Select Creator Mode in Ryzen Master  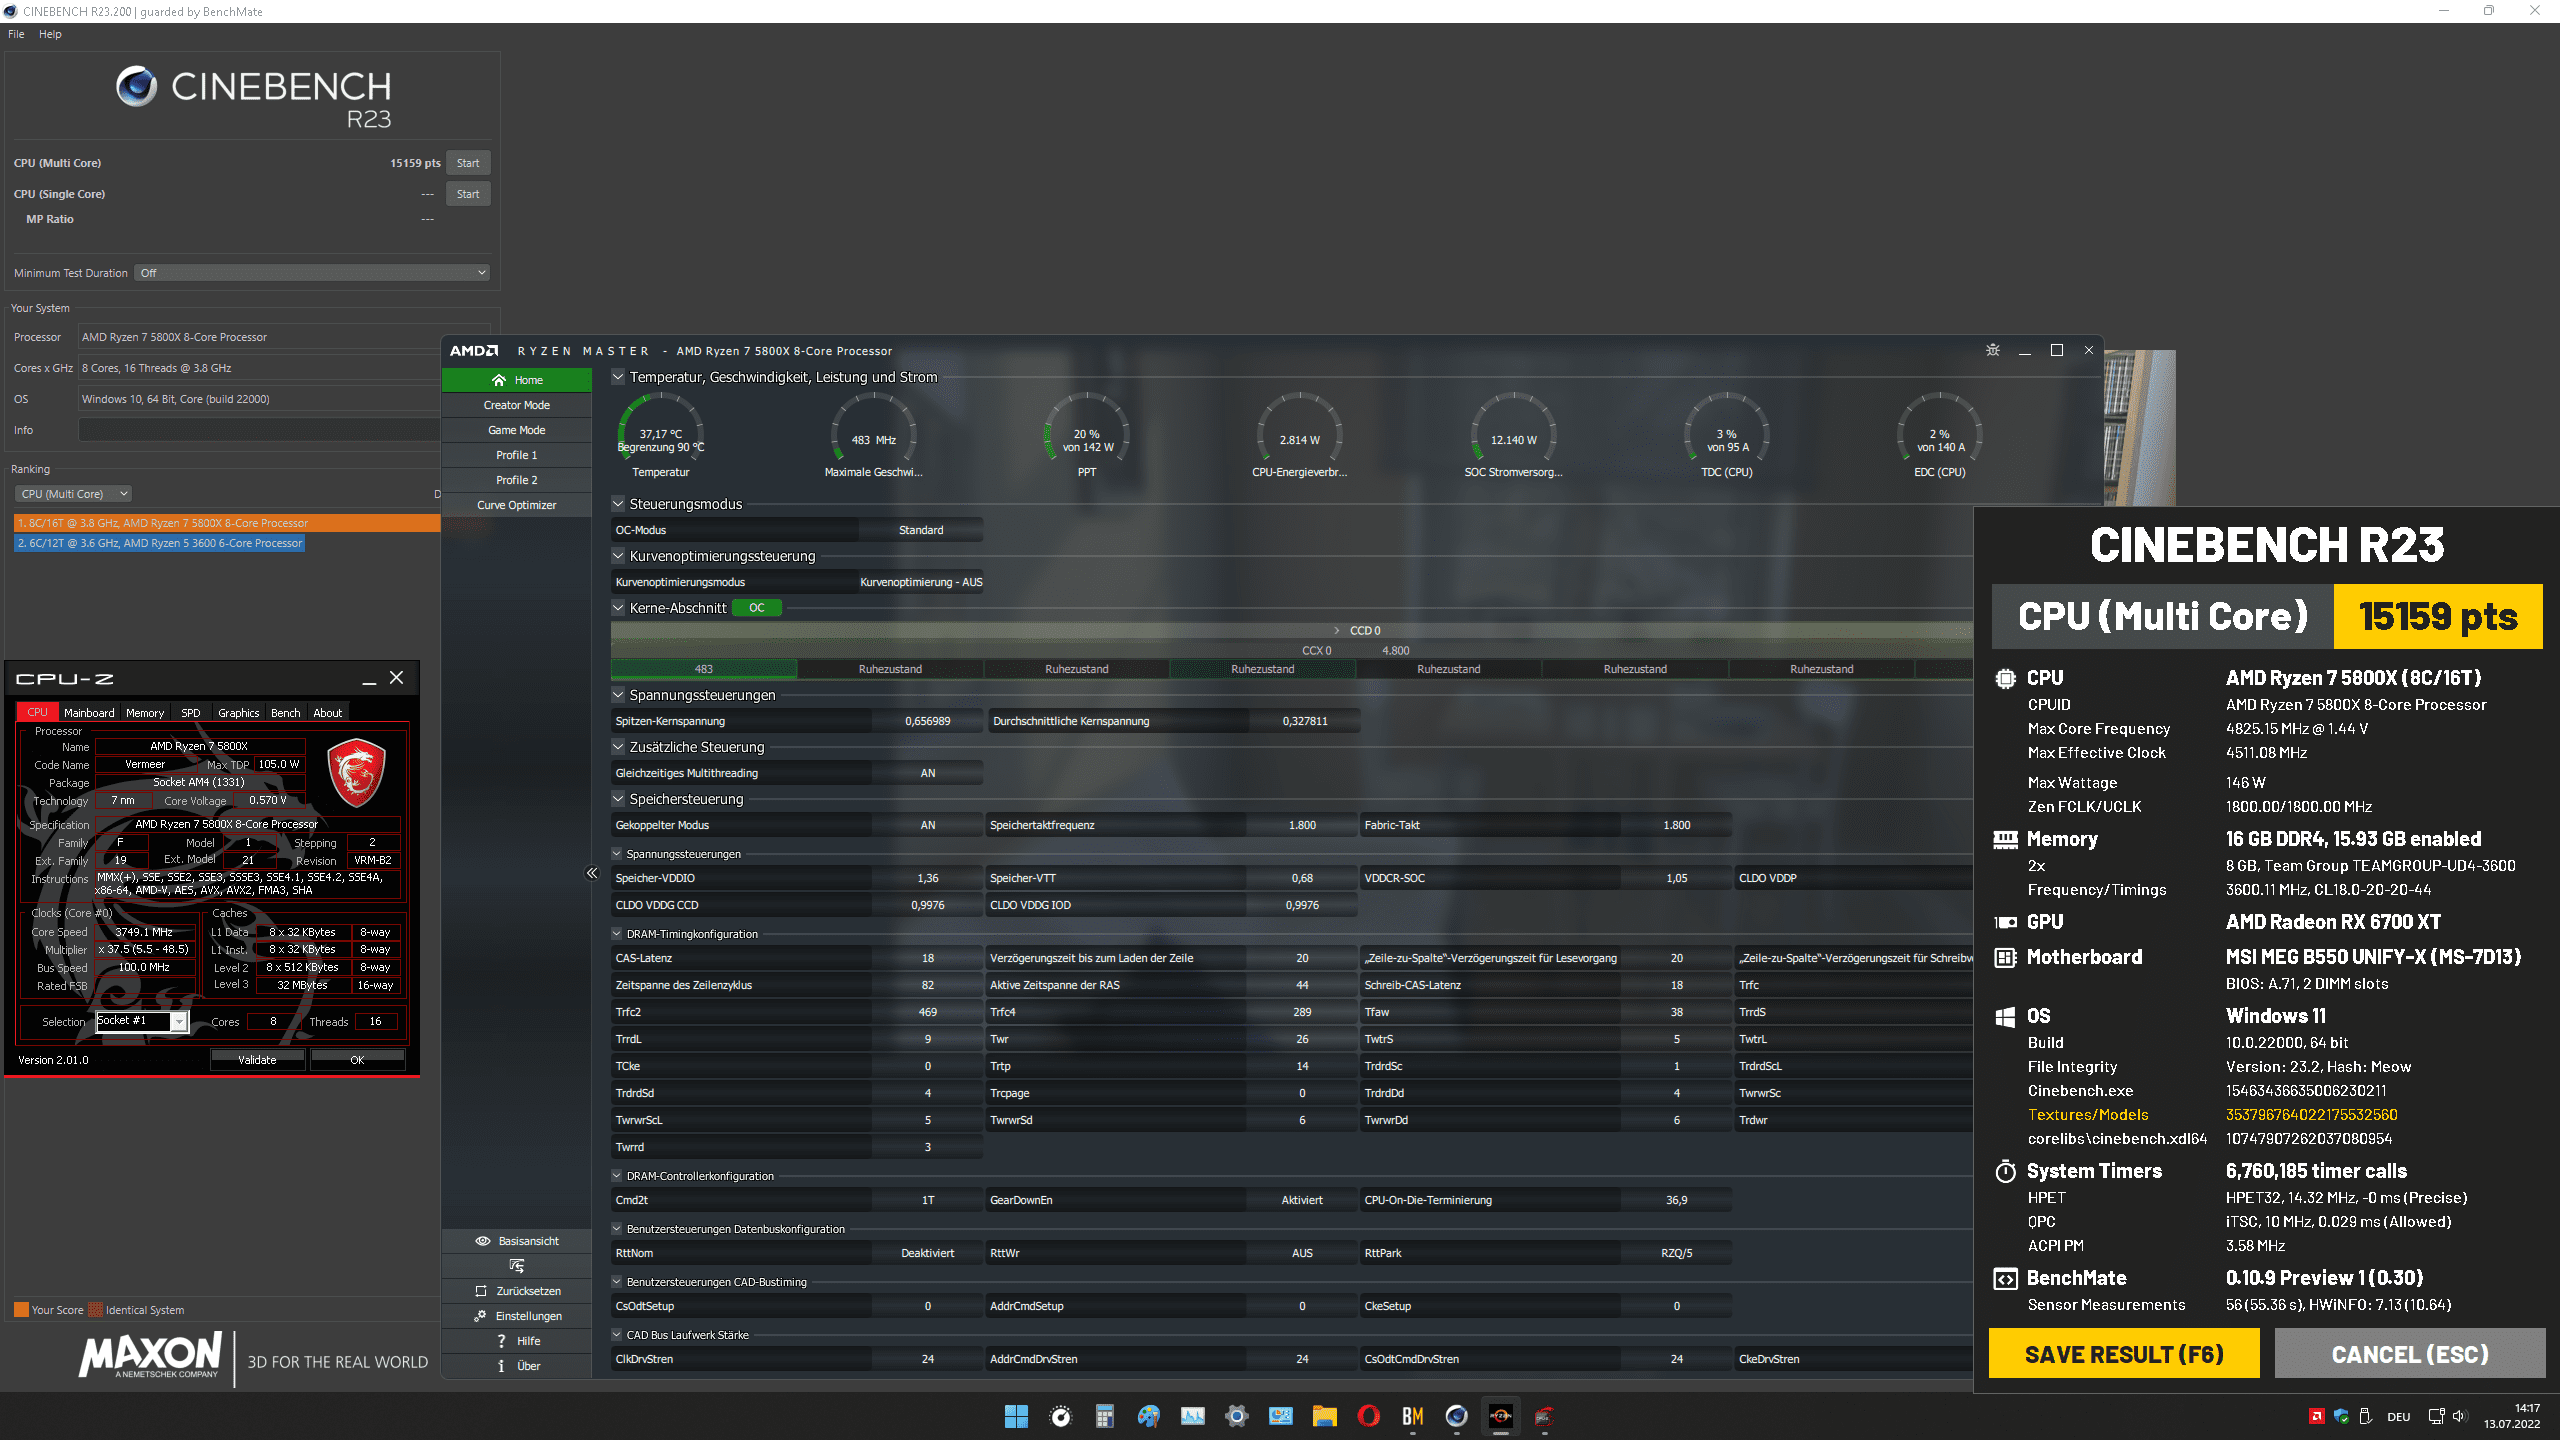tap(517, 405)
